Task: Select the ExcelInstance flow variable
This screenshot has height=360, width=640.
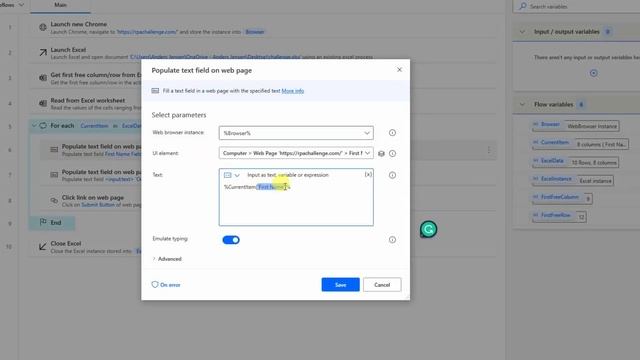Action: coord(573,180)
